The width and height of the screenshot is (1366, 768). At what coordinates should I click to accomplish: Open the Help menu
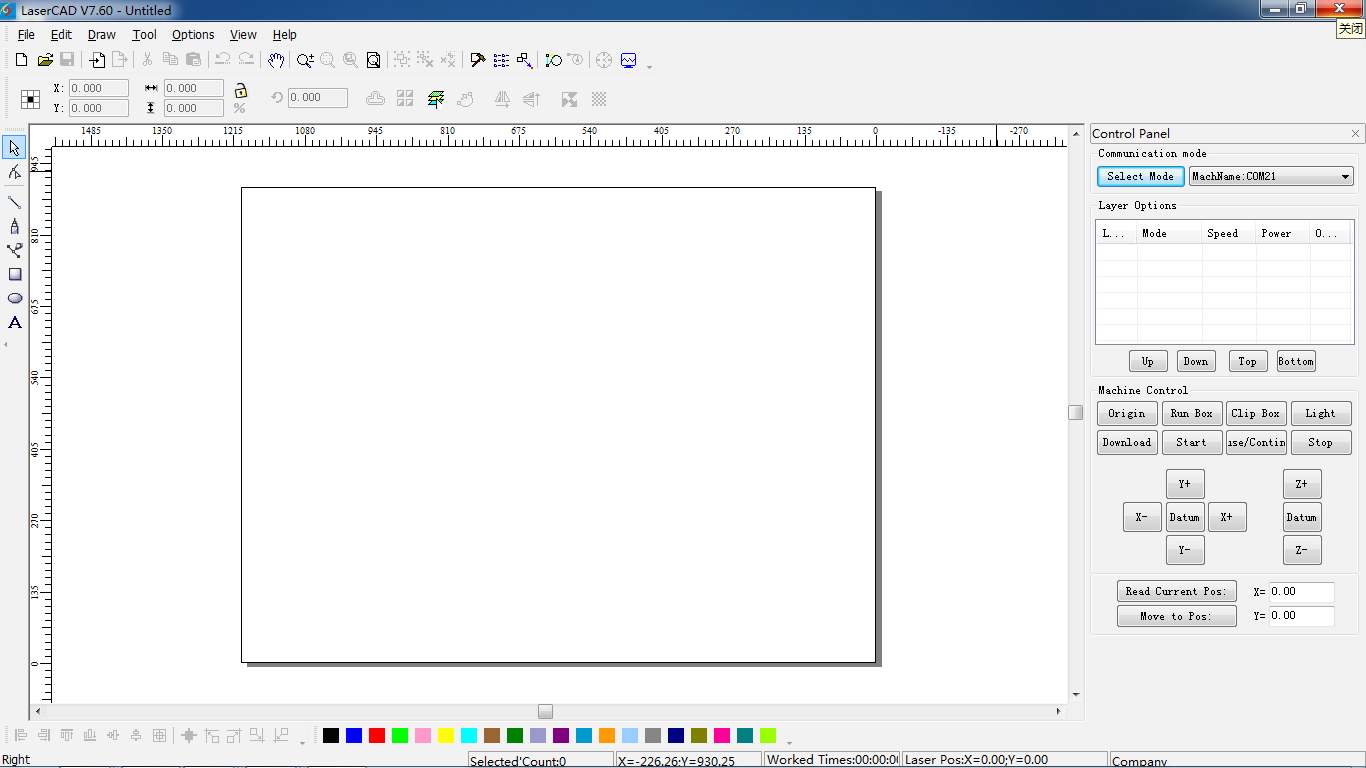(285, 34)
